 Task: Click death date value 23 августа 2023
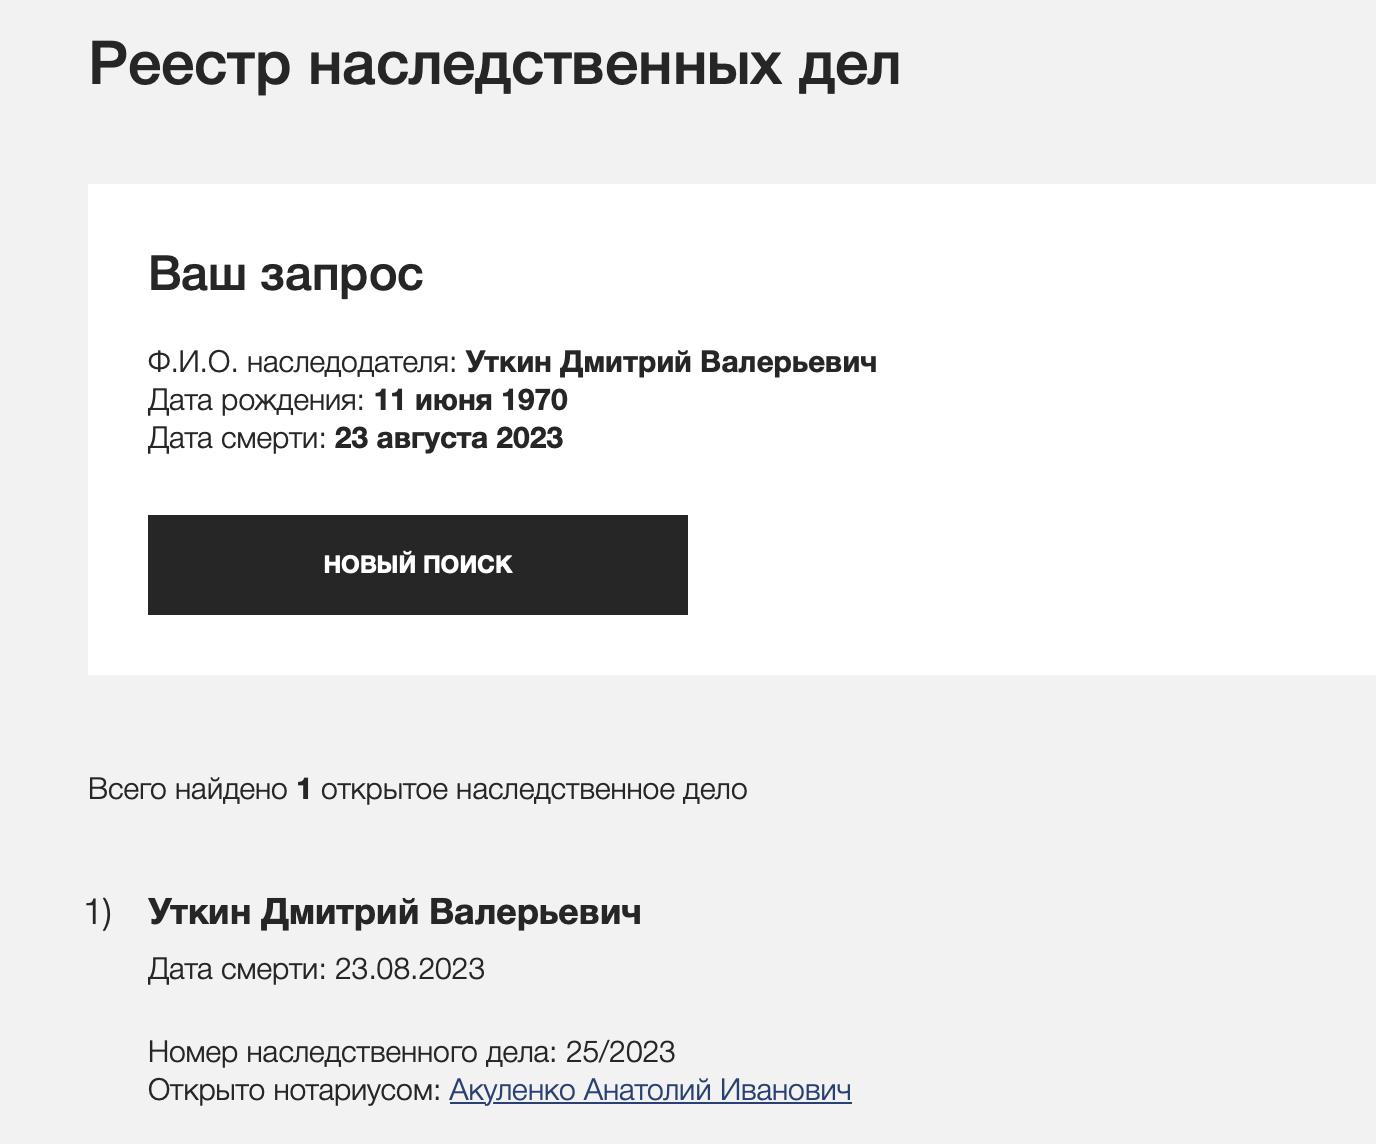[448, 438]
